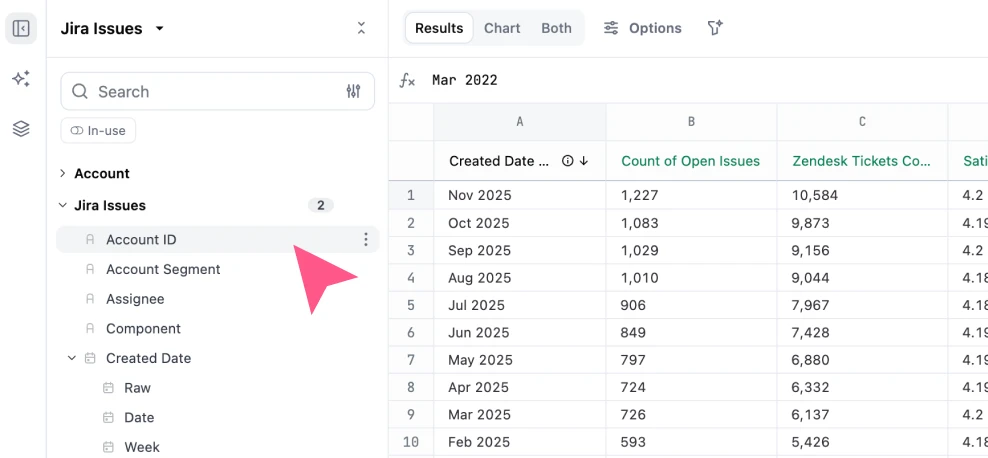Collapse the Created Date field group
Image resolution: width=988 pixels, height=458 pixels.
(x=72, y=358)
